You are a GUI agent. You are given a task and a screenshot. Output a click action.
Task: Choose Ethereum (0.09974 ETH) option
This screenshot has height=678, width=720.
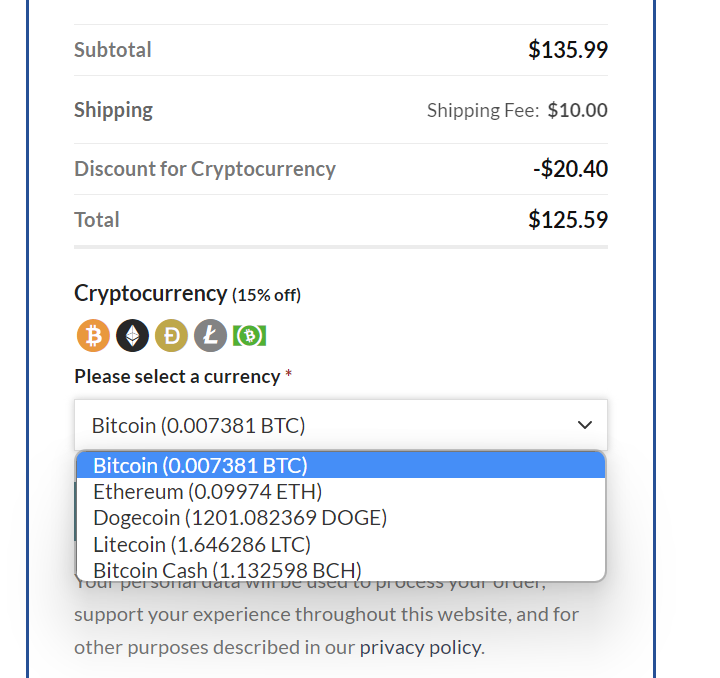pos(341,492)
